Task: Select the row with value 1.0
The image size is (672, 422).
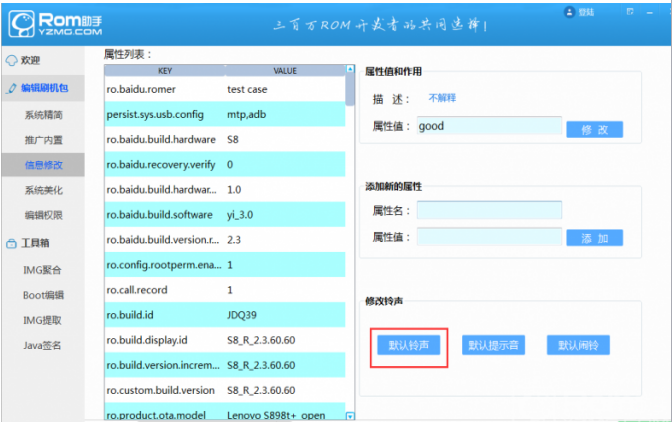Action: [225, 189]
